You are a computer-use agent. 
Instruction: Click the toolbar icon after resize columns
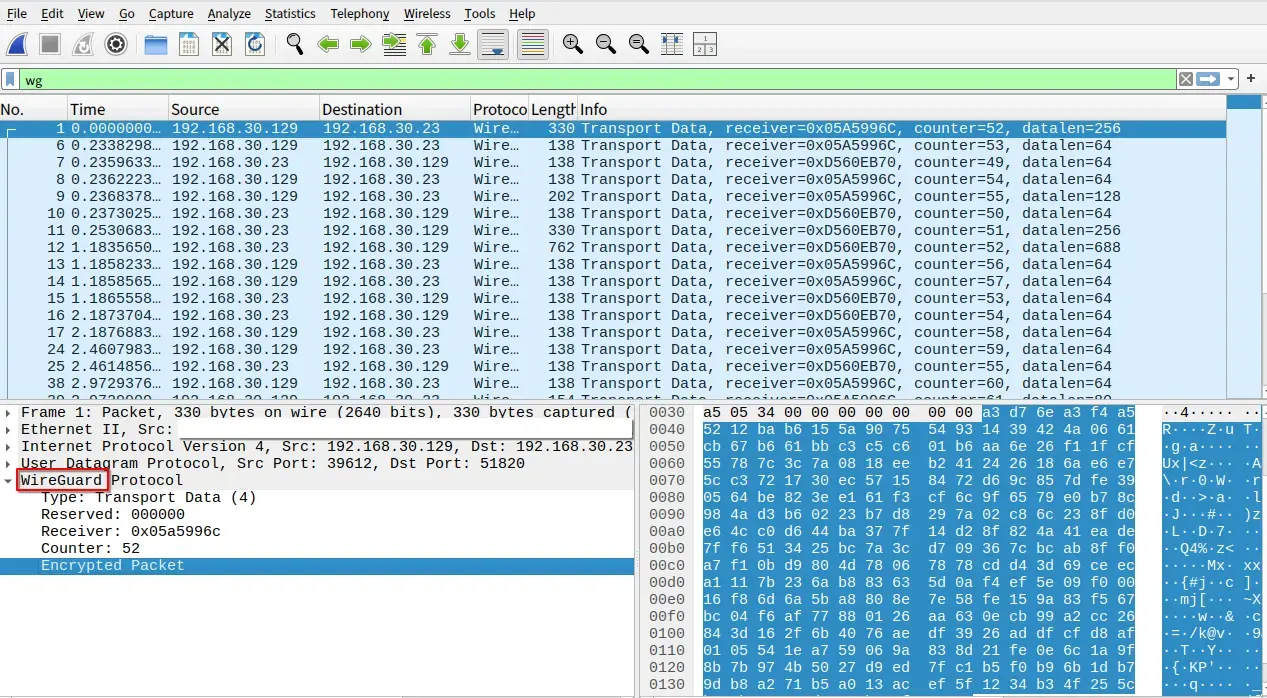point(705,44)
